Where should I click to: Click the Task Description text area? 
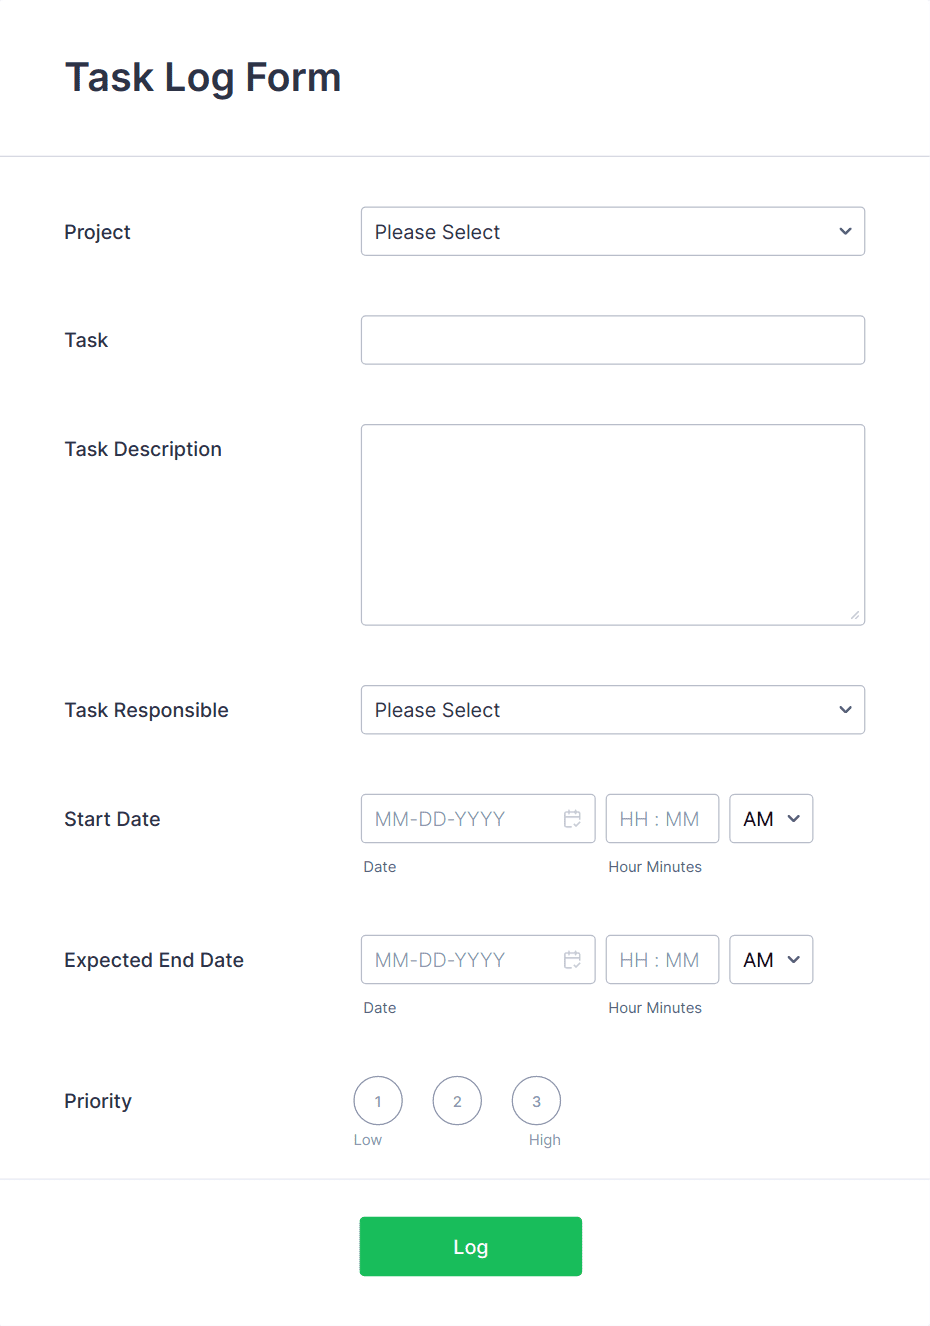tap(613, 524)
